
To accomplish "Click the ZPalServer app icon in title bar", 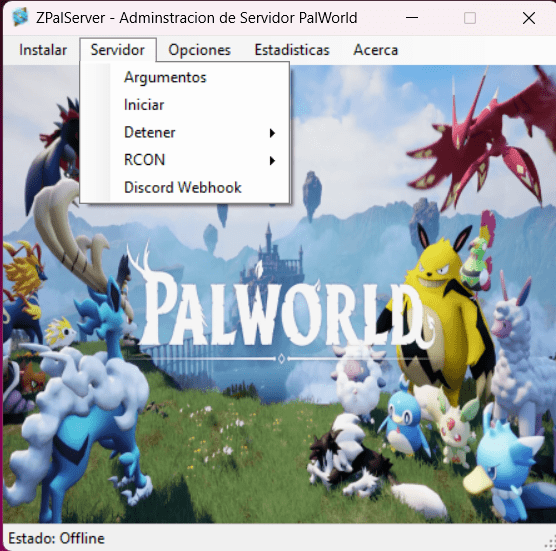I will coord(20,17).
